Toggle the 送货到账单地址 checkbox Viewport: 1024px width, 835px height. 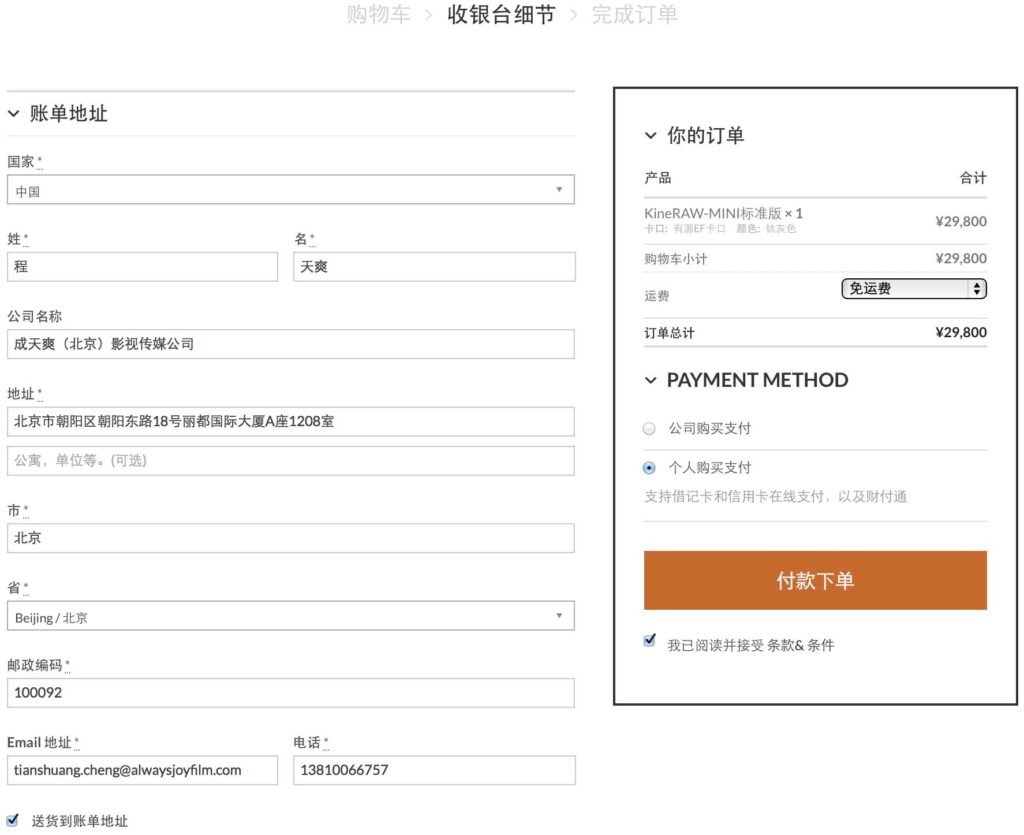coord(13,820)
